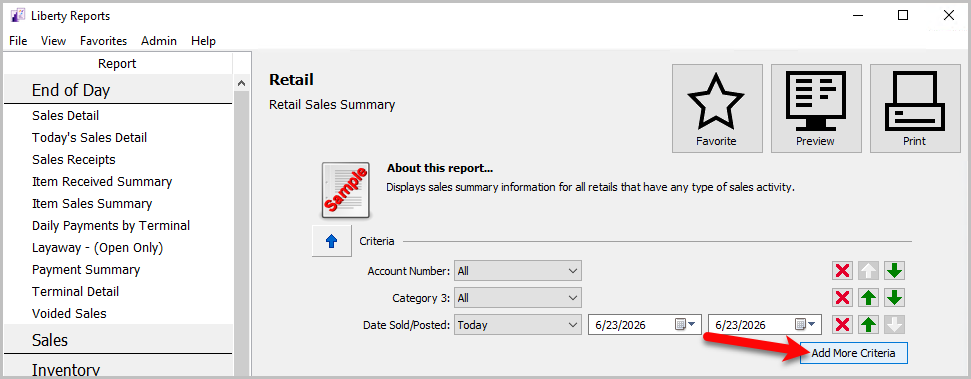Open the Account Number dropdown
Screen dimensions: 971x379
pos(518,271)
